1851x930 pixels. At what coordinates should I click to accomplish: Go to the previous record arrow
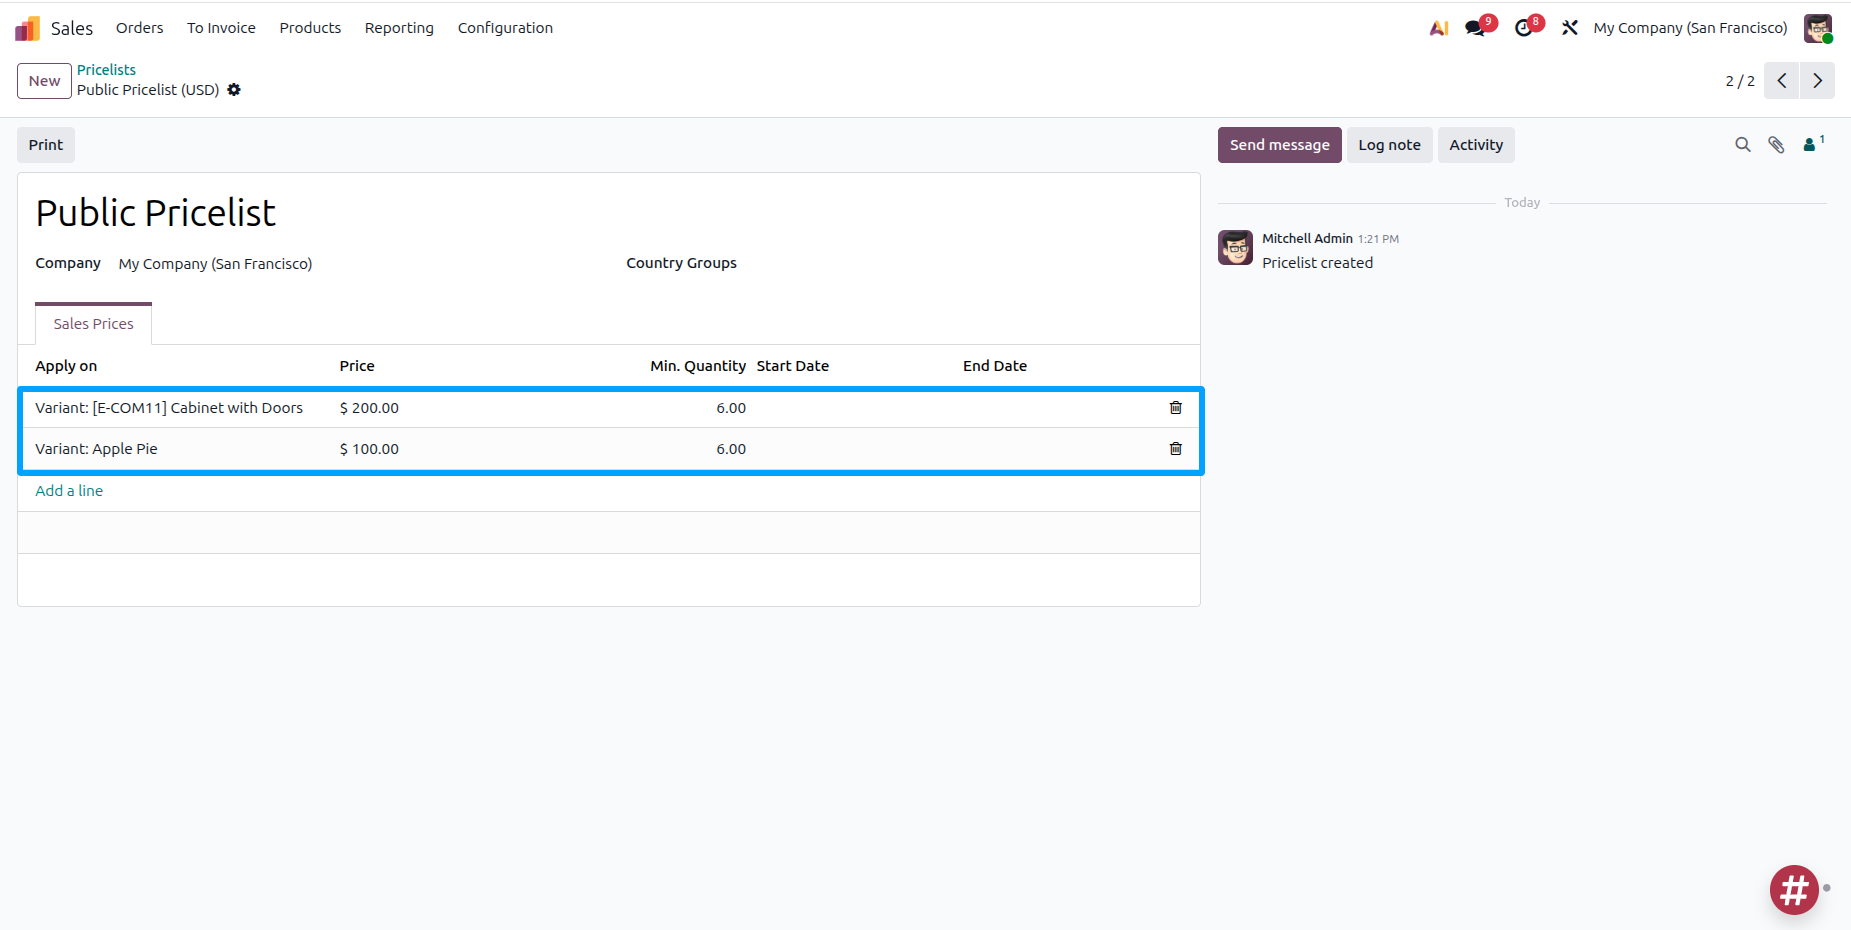pos(1781,81)
